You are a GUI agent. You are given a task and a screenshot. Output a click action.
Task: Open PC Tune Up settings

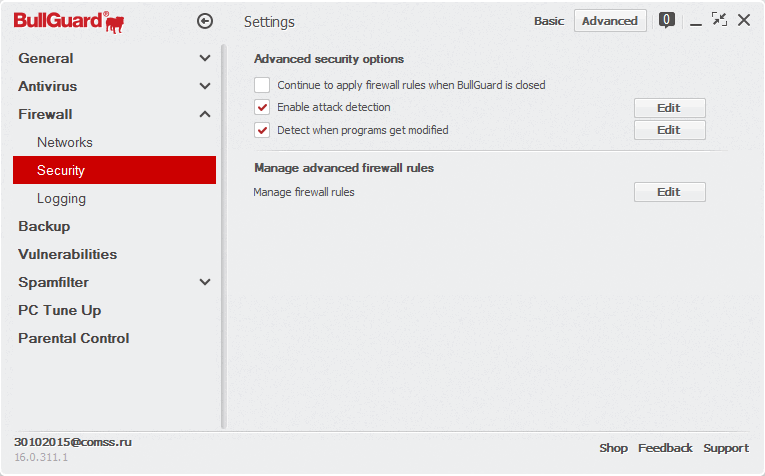(x=60, y=310)
